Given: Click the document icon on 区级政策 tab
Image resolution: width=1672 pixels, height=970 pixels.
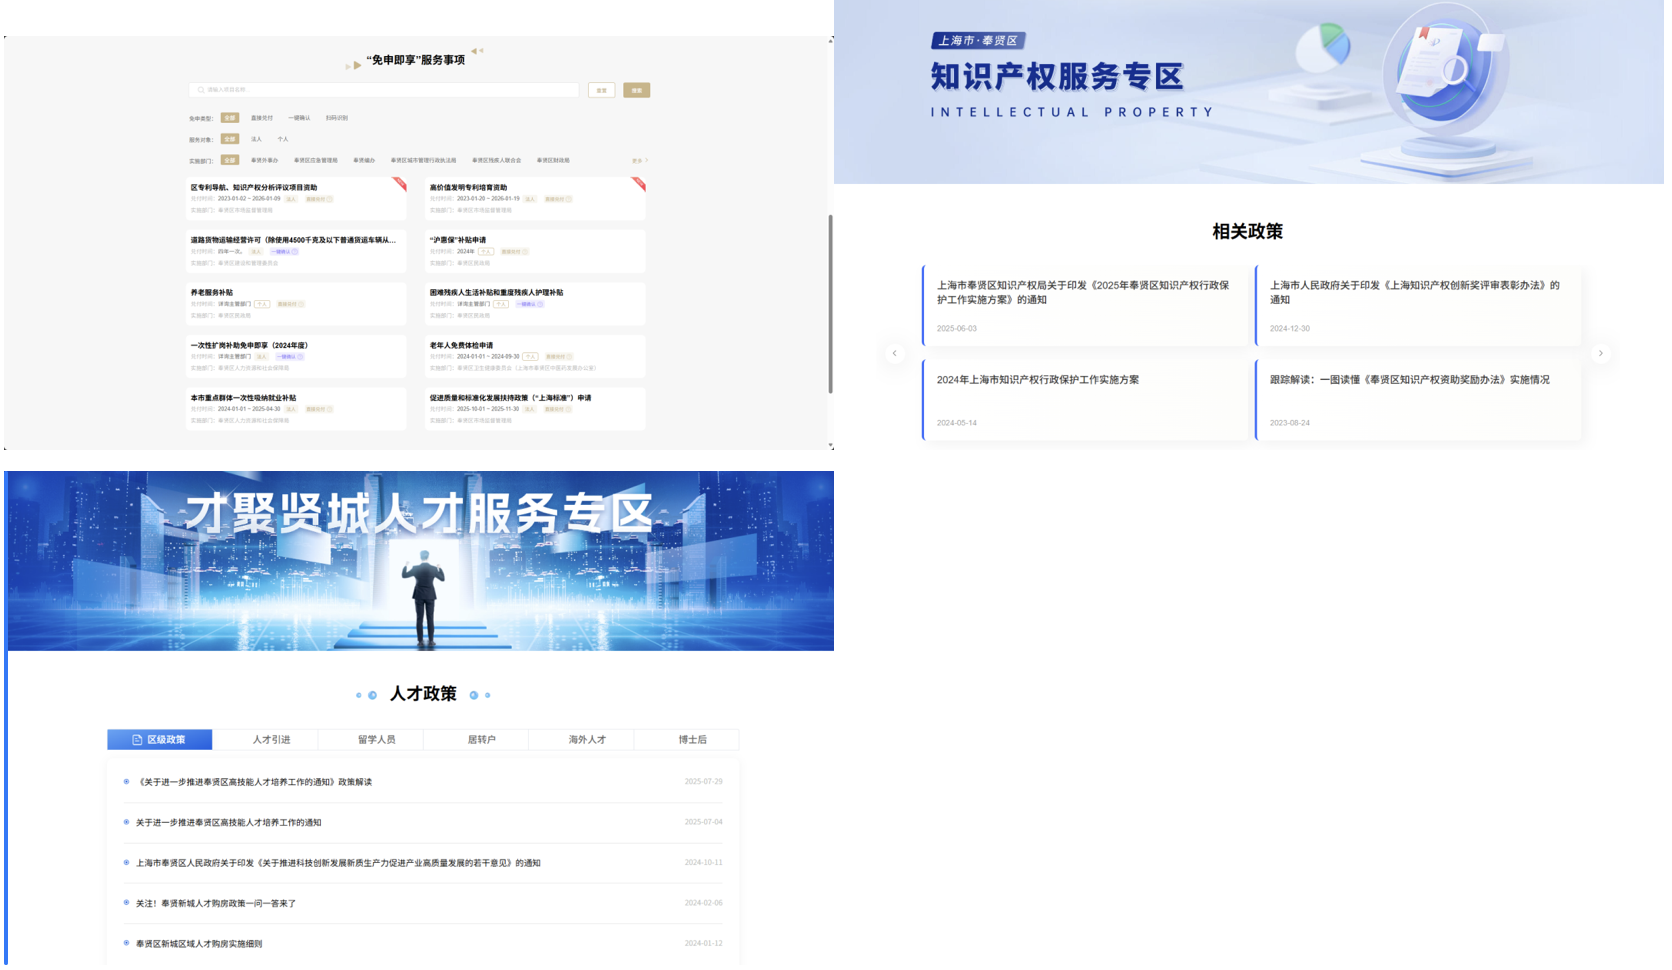Looking at the screenshot, I should click(137, 740).
